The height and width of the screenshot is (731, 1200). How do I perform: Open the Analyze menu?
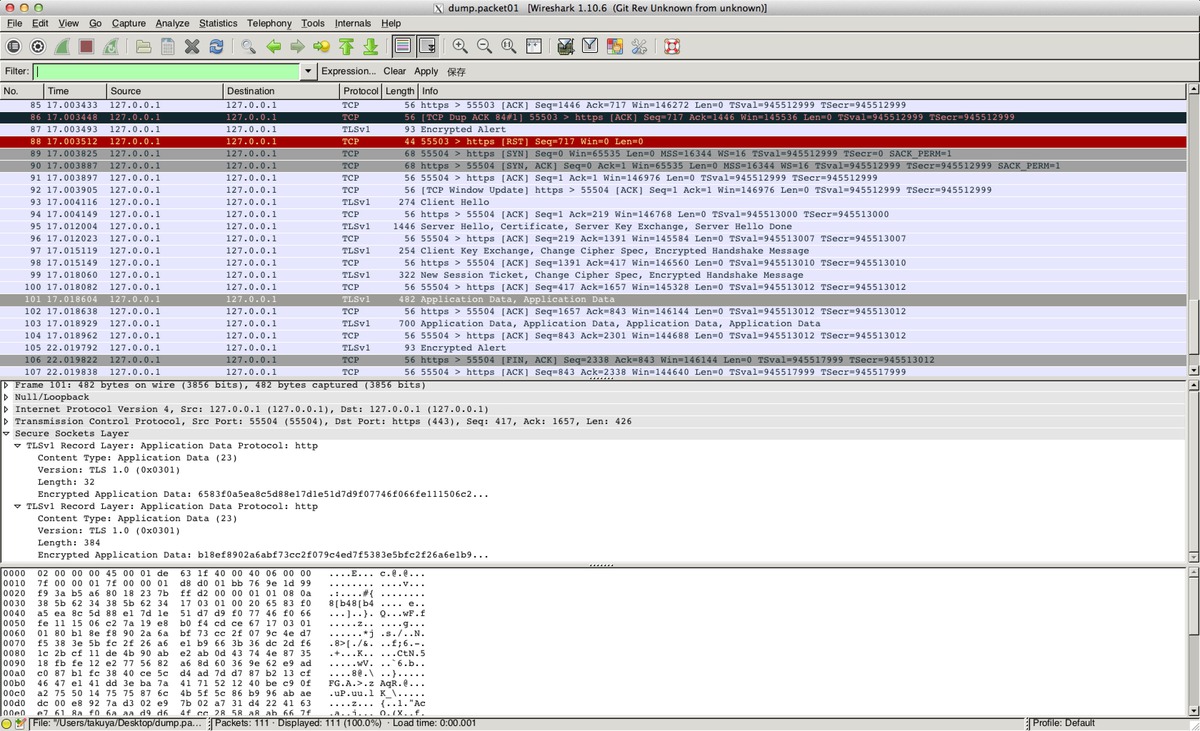pyautogui.click(x=172, y=23)
